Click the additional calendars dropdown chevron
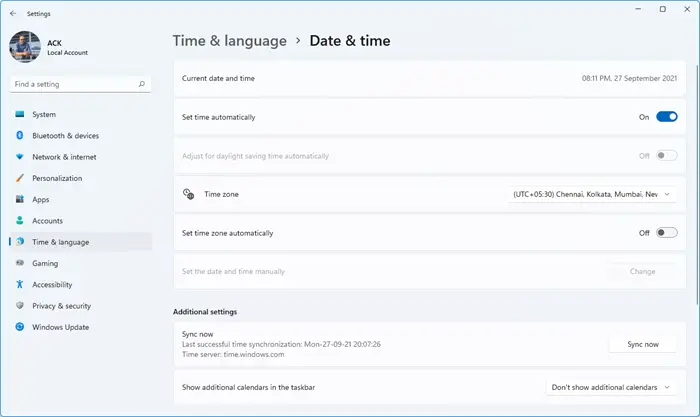Viewport: 700px width, 417px height. coord(667,387)
